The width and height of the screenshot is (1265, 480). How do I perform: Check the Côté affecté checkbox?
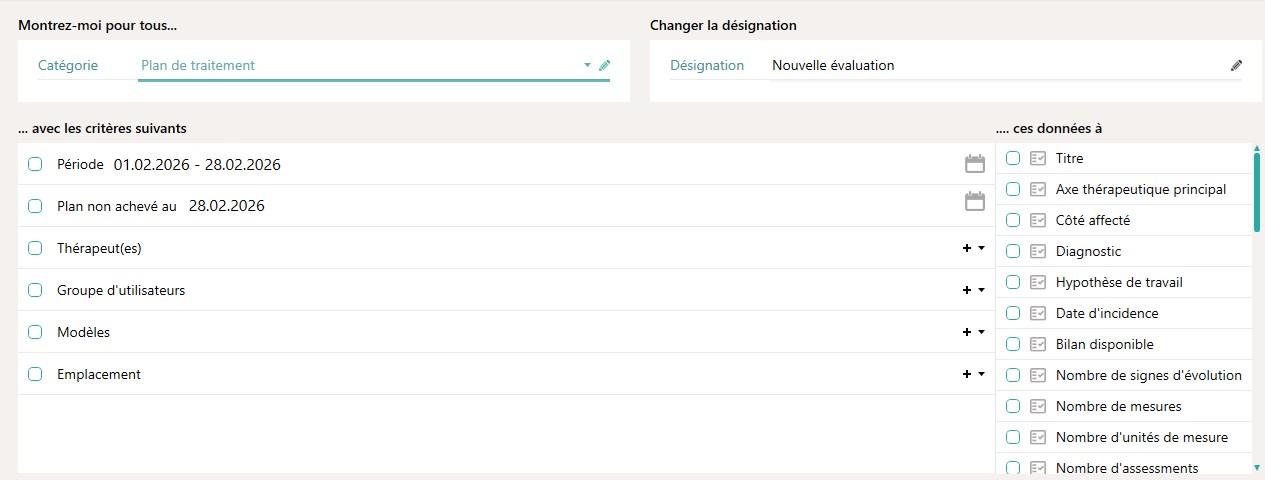pyautogui.click(x=1013, y=220)
